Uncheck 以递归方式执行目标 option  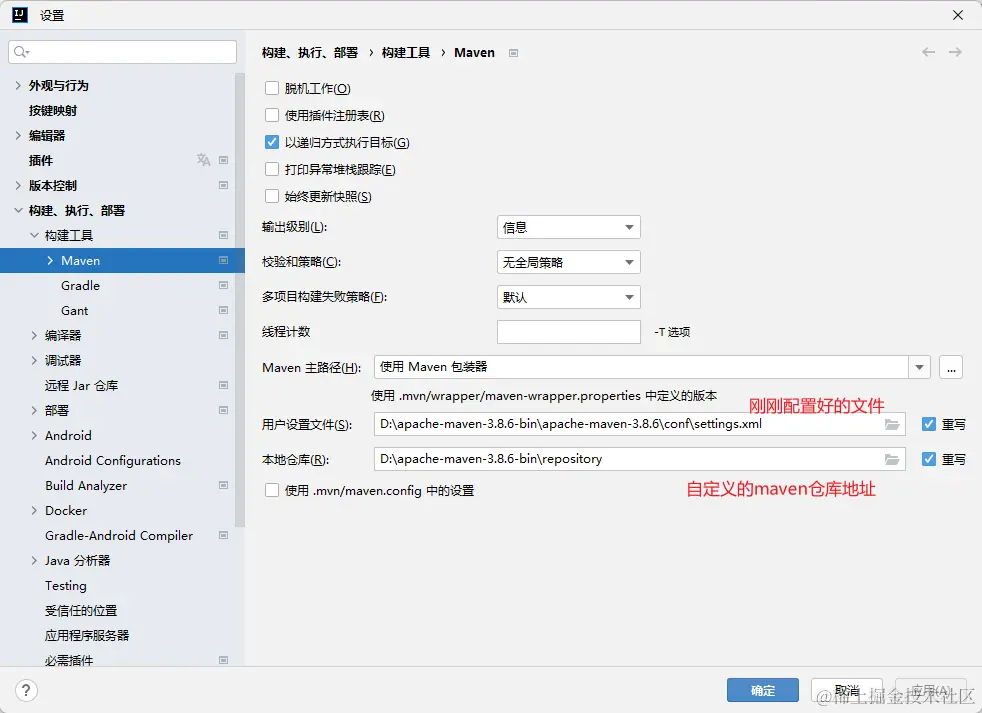click(272, 142)
